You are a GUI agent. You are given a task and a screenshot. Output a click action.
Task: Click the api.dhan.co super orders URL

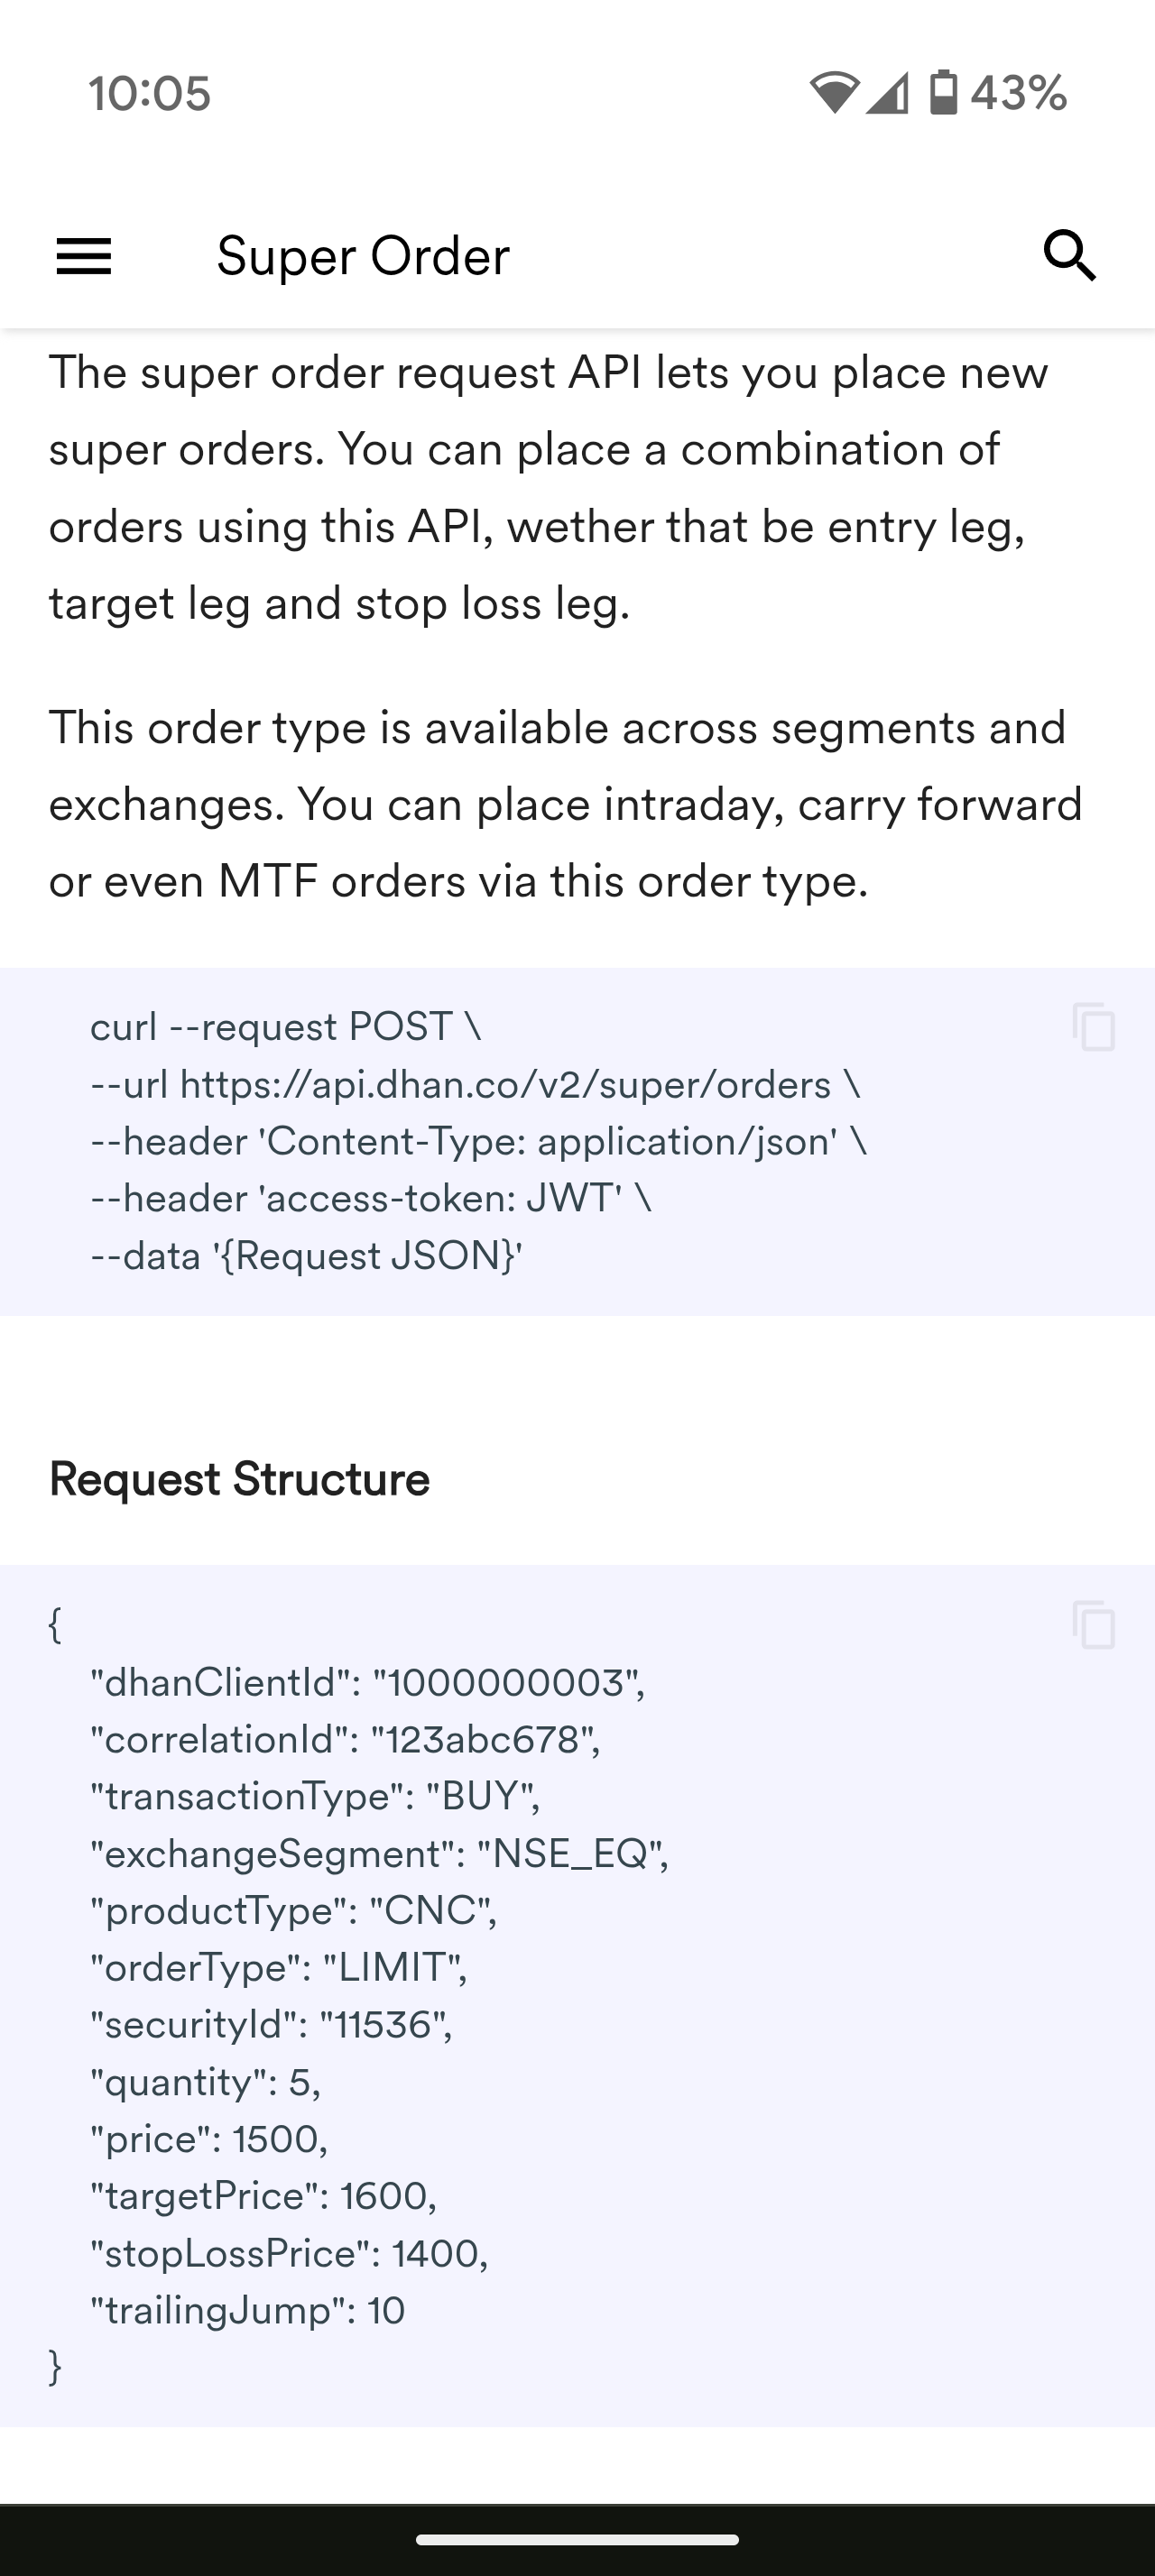point(505,1085)
